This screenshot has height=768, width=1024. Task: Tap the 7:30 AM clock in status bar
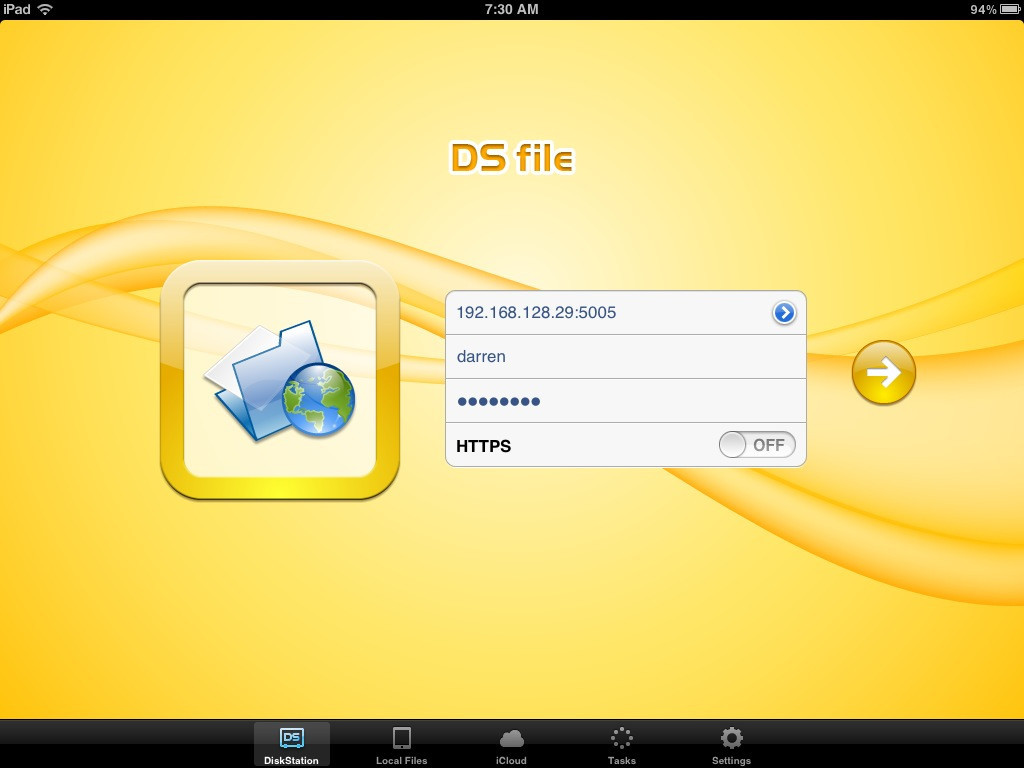(511, 9)
